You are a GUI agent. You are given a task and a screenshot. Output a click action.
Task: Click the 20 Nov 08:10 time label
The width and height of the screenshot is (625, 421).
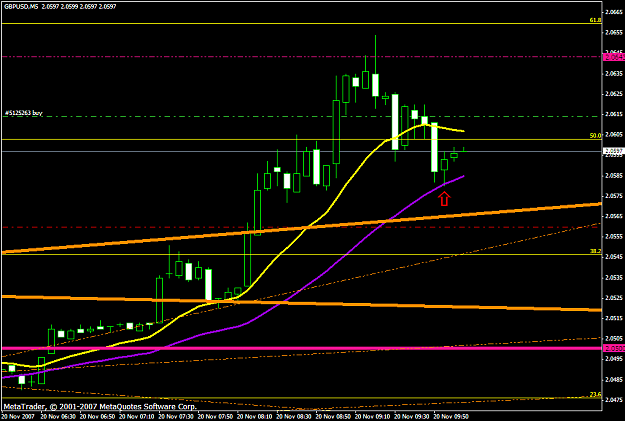pos(255,416)
